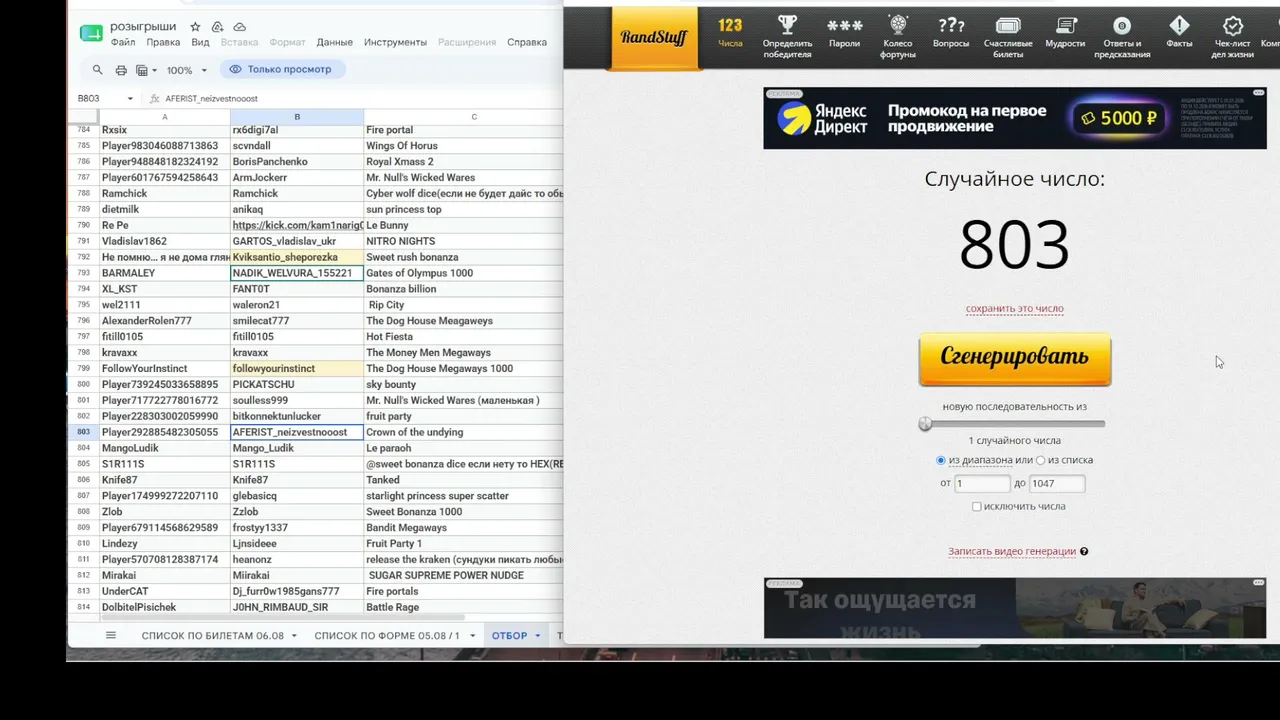This screenshot has height=720, width=1280.
Task: Click the formula bar content field
Action: [362, 99]
